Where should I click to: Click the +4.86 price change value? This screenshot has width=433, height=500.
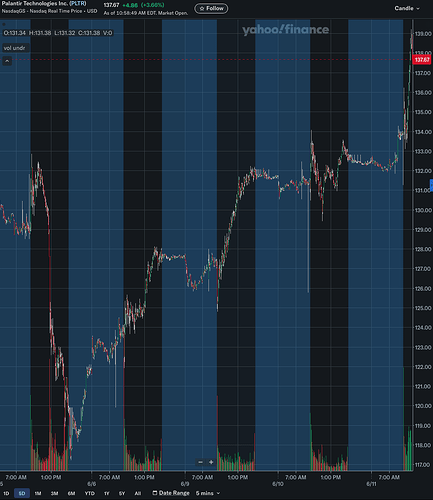[x=130, y=5]
